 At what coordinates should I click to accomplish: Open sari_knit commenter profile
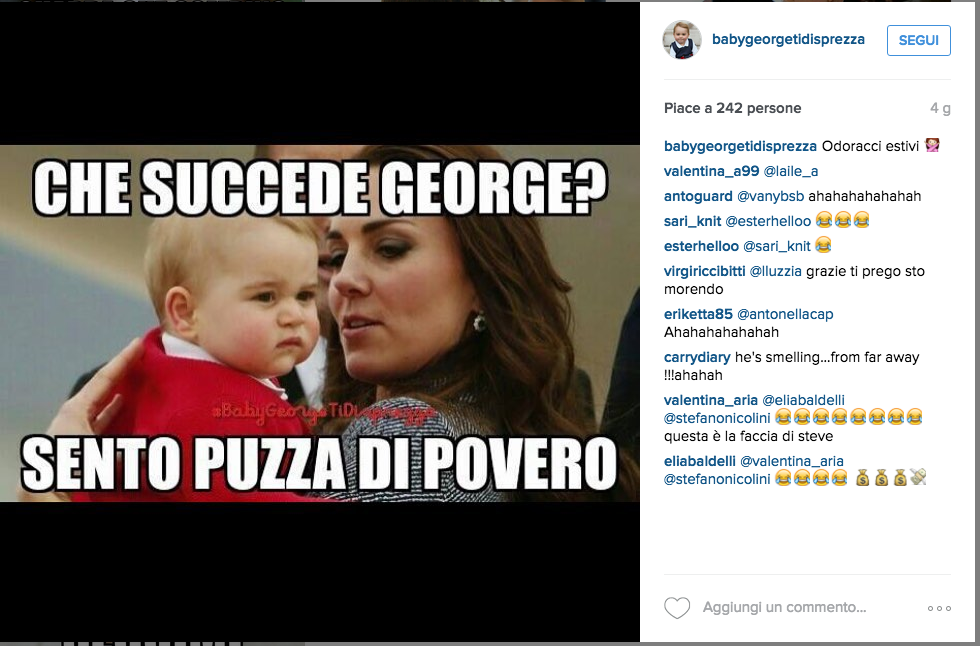(x=692, y=221)
